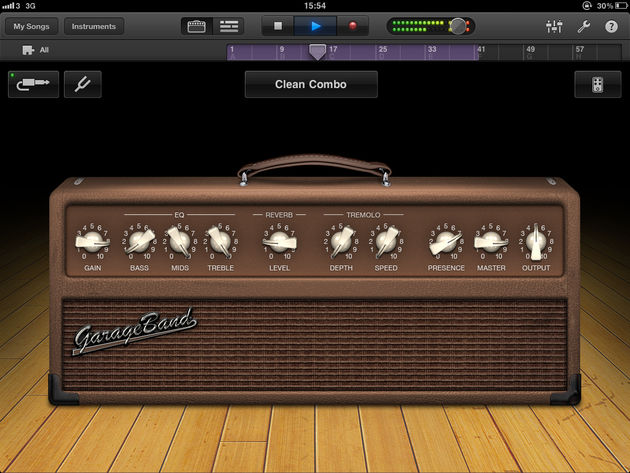Click the GAIN knob
Image resolution: width=630 pixels, height=473 pixels.
(93, 242)
